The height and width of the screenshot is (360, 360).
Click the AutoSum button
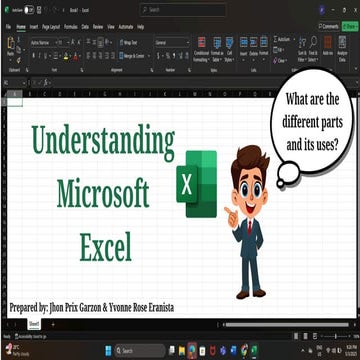[282, 40]
